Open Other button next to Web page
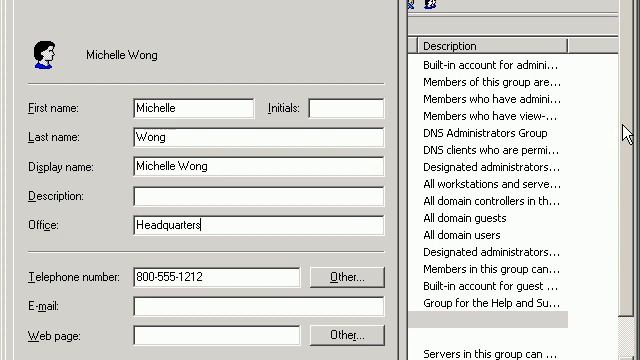Image resolution: width=640 pixels, height=360 pixels. 347,335
